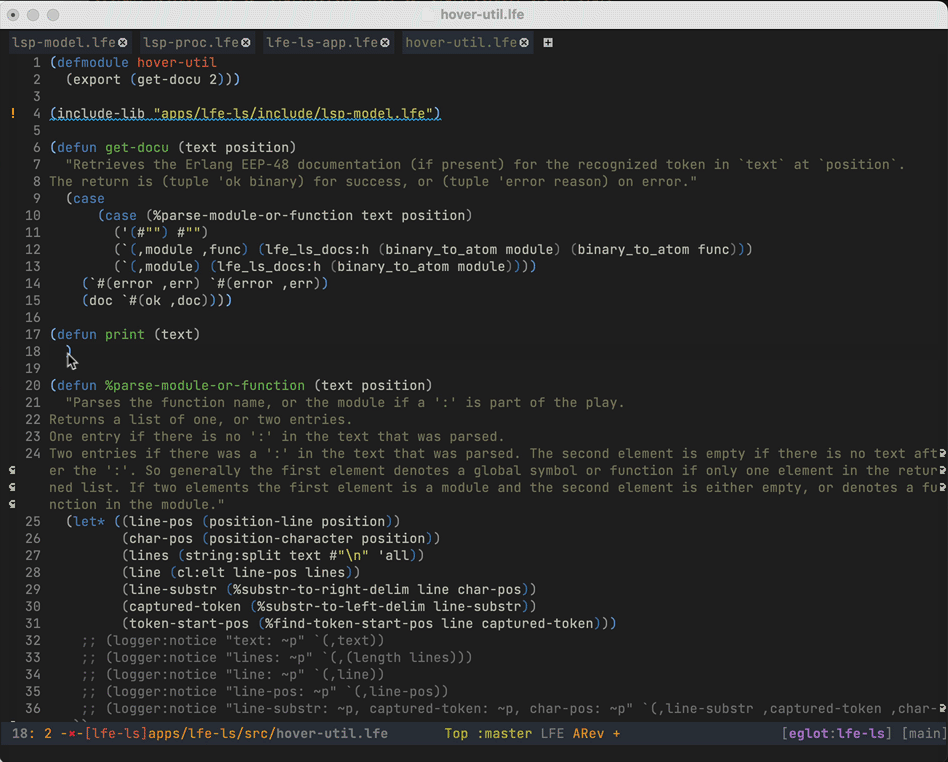Click the truncation arrow at end of line 36
948x762 pixels.
[x=942, y=708]
